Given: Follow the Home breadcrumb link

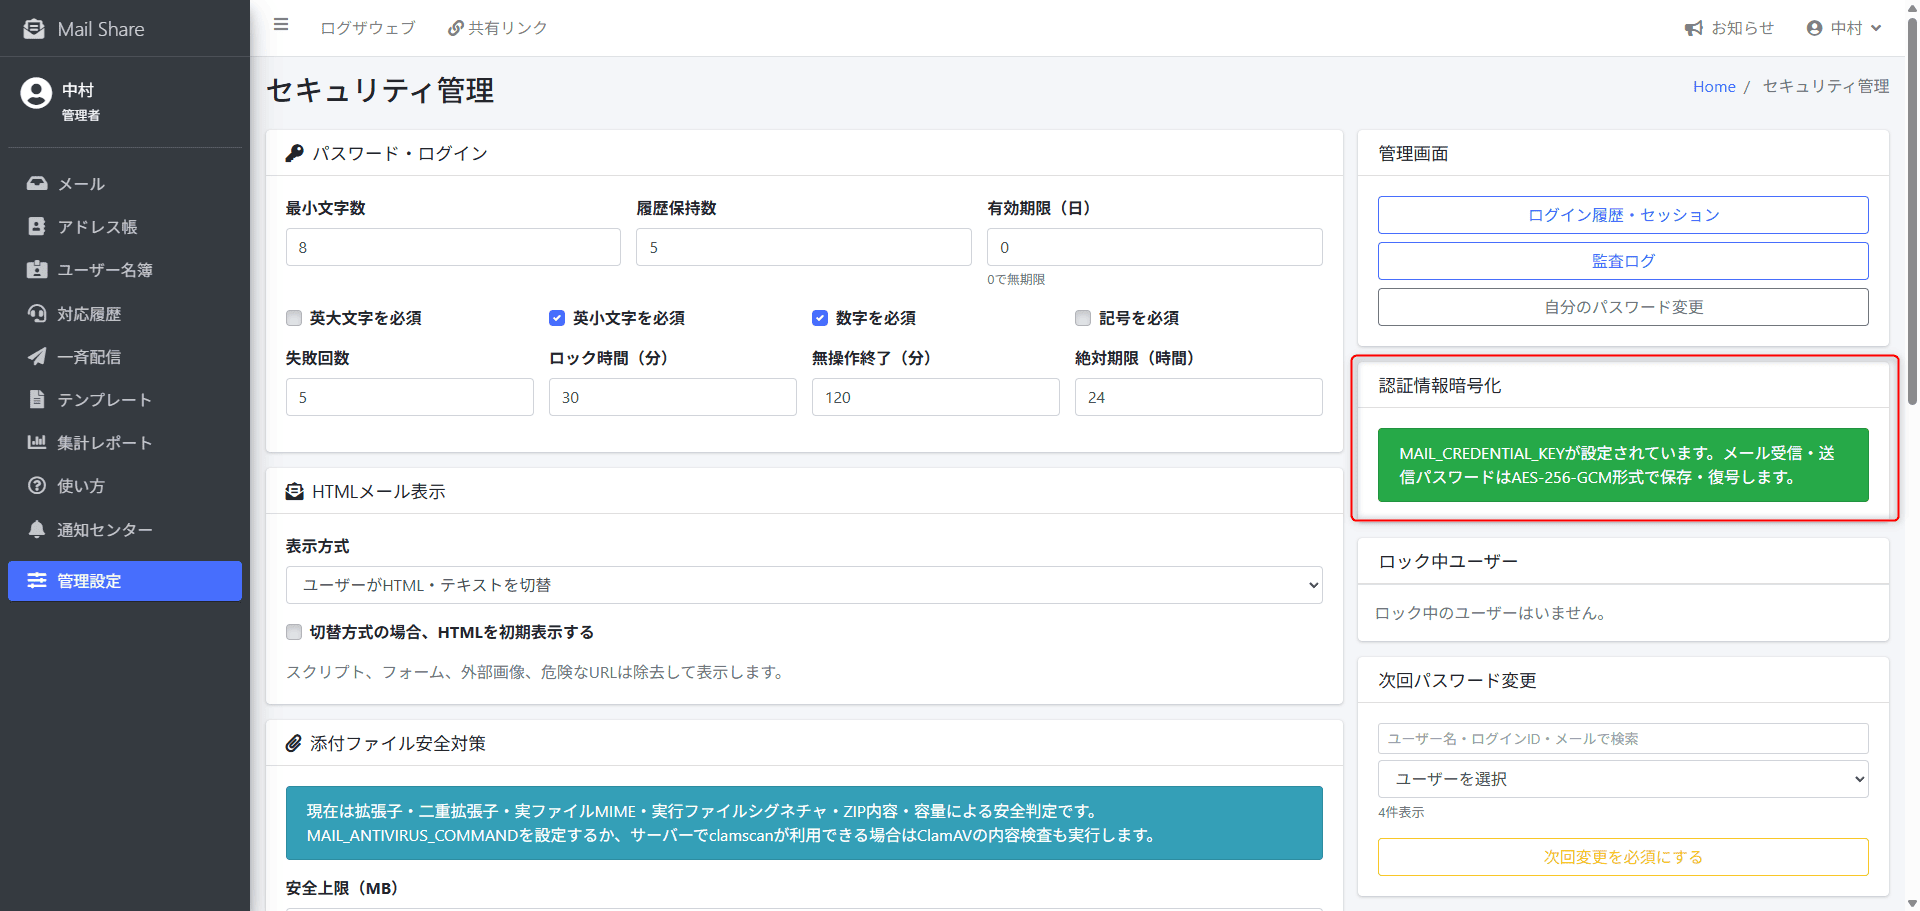Looking at the screenshot, I should tap(1714, 87).
